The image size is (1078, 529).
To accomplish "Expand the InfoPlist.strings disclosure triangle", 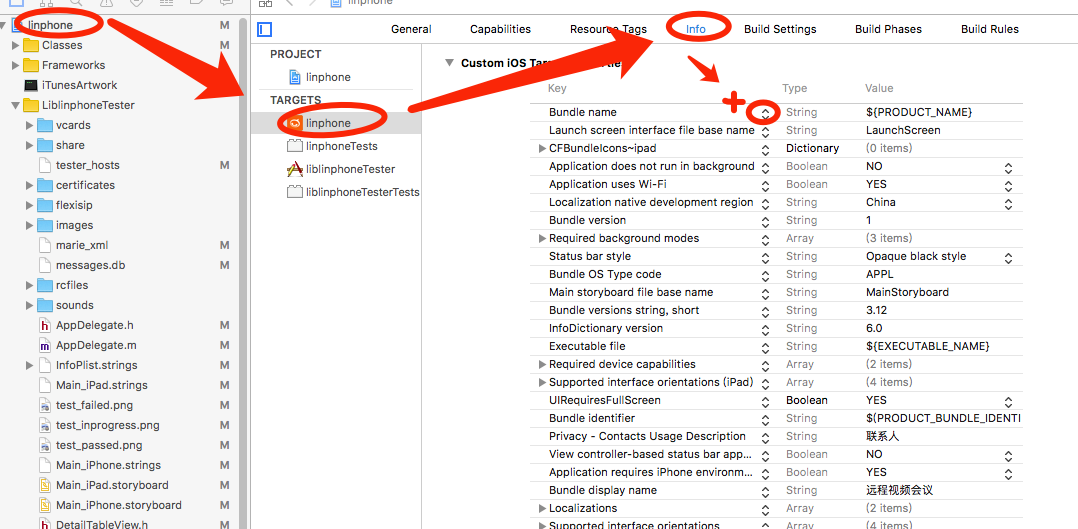I will 29,365.
